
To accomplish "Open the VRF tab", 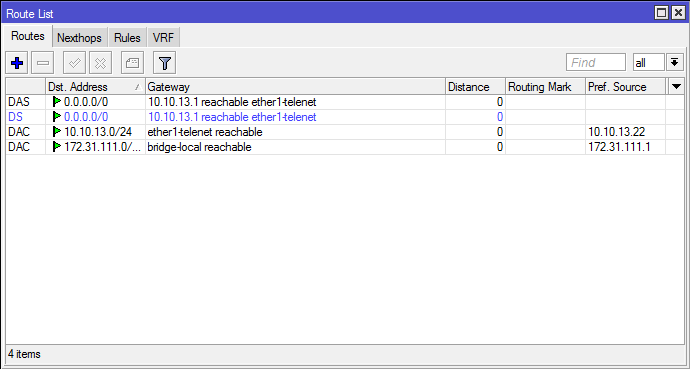I will (163, 37).
